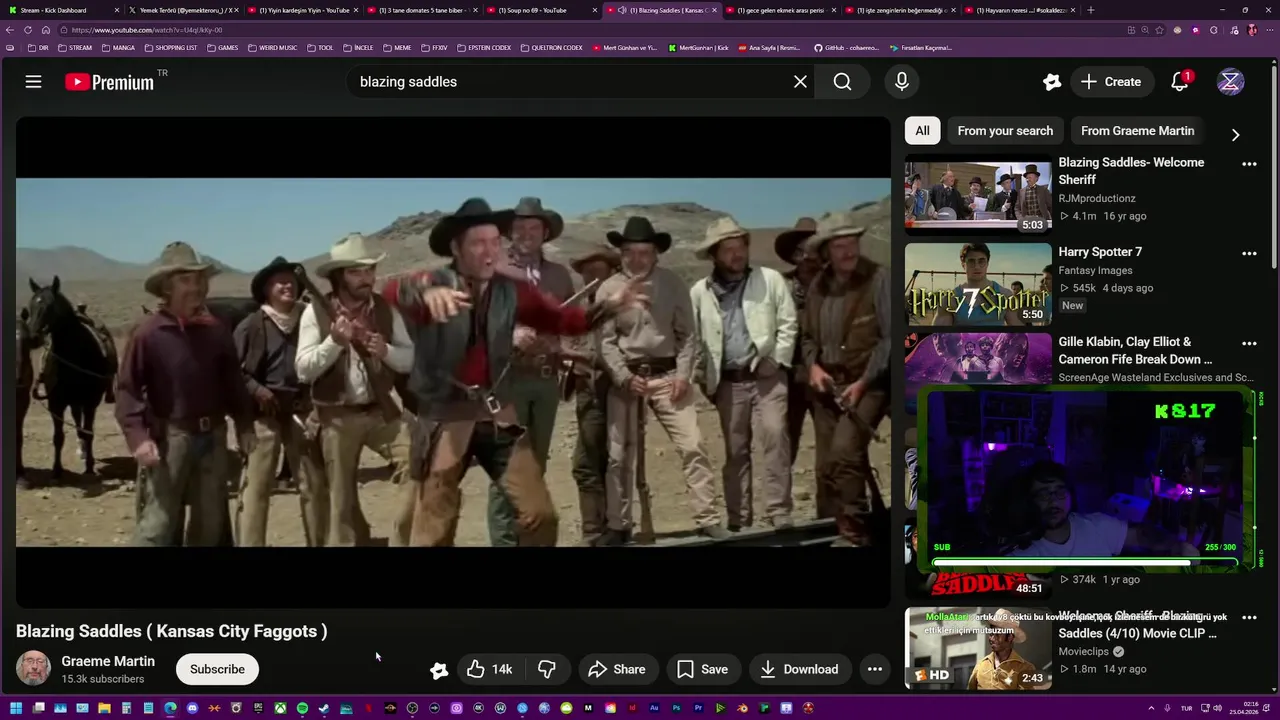Go back with browser back arrow
The image size is (1280, 720).
[10, 30]
